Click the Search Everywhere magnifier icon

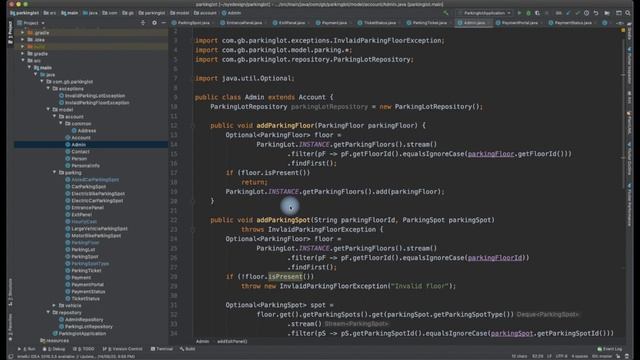pos(628,13)
